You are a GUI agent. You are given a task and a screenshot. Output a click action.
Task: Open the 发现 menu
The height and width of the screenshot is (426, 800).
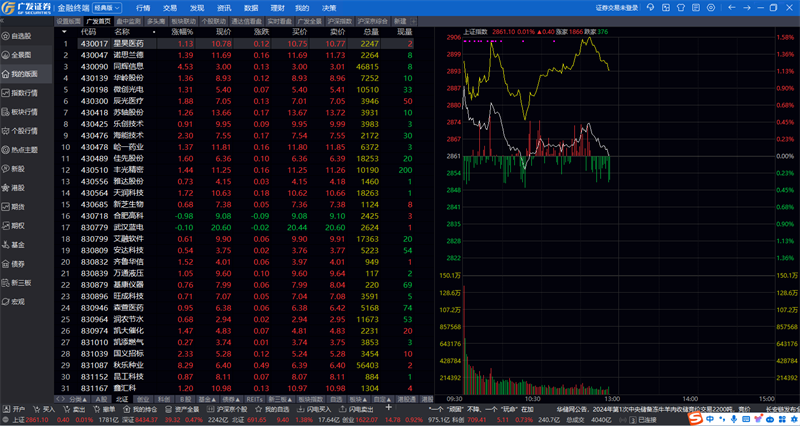tap(197, 8)
